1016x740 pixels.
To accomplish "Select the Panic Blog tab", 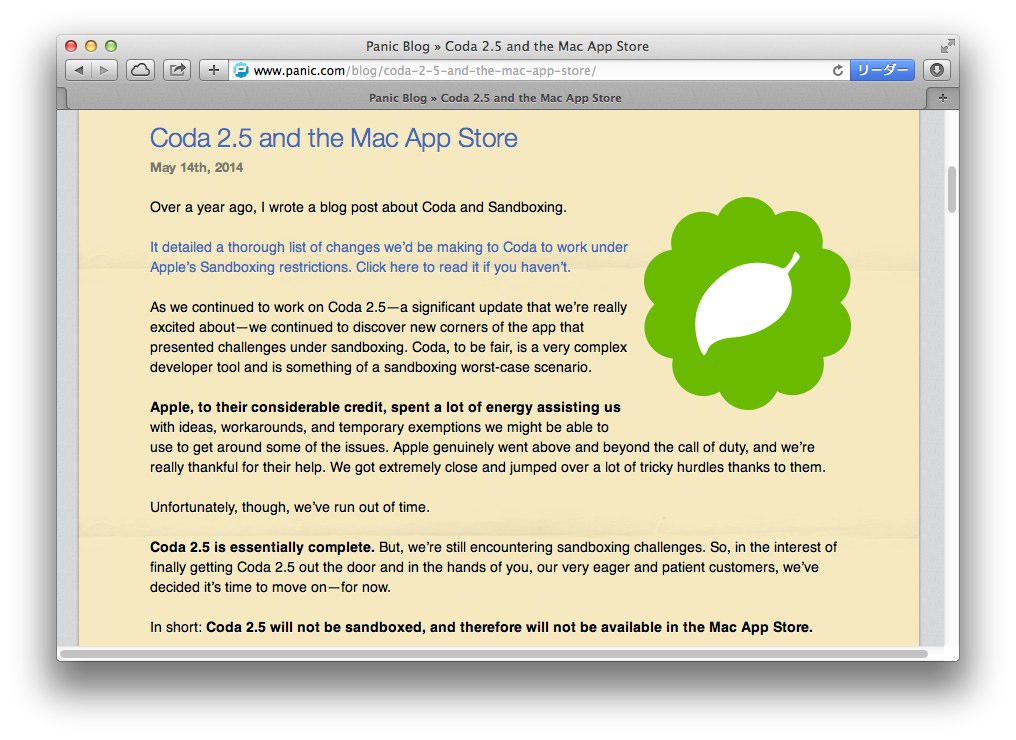I will coord(495,98).
